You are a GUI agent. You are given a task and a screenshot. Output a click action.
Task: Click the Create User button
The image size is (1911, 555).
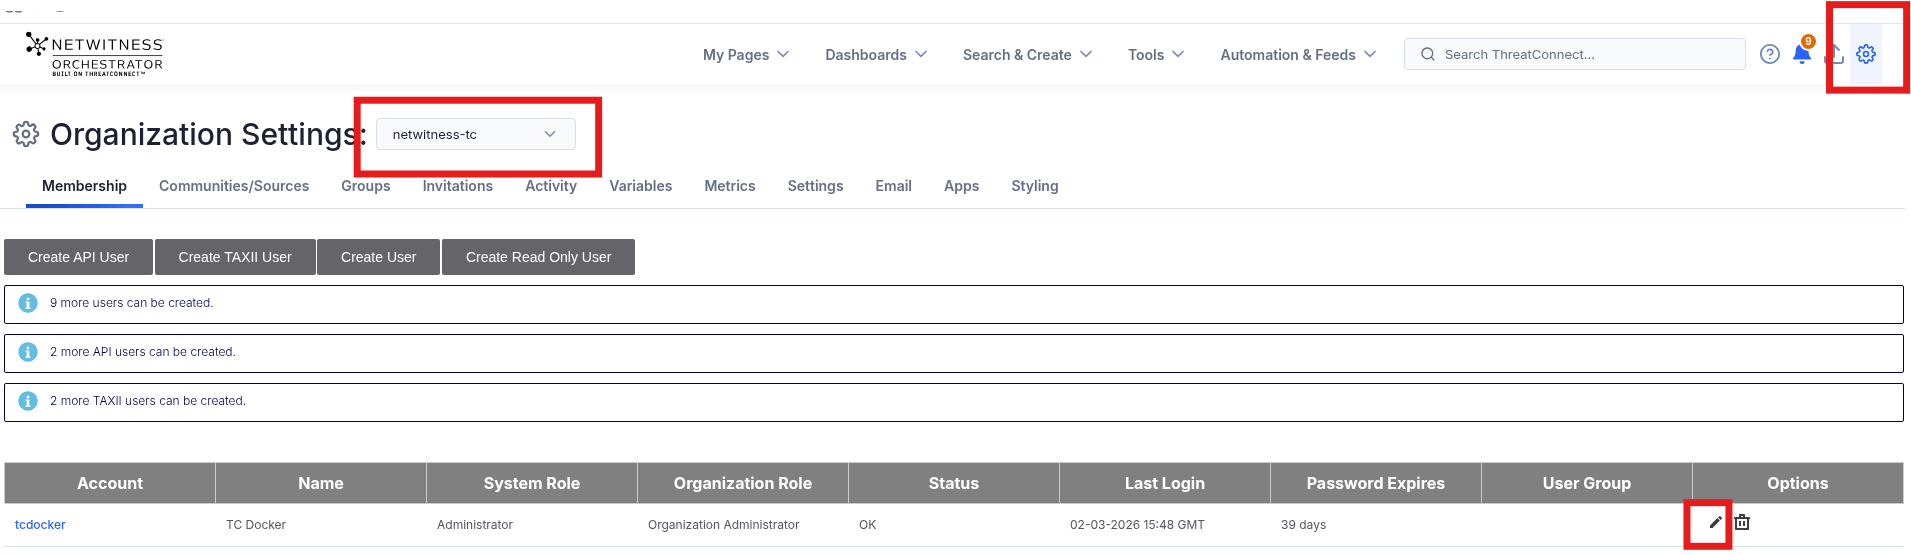(378, 257)
